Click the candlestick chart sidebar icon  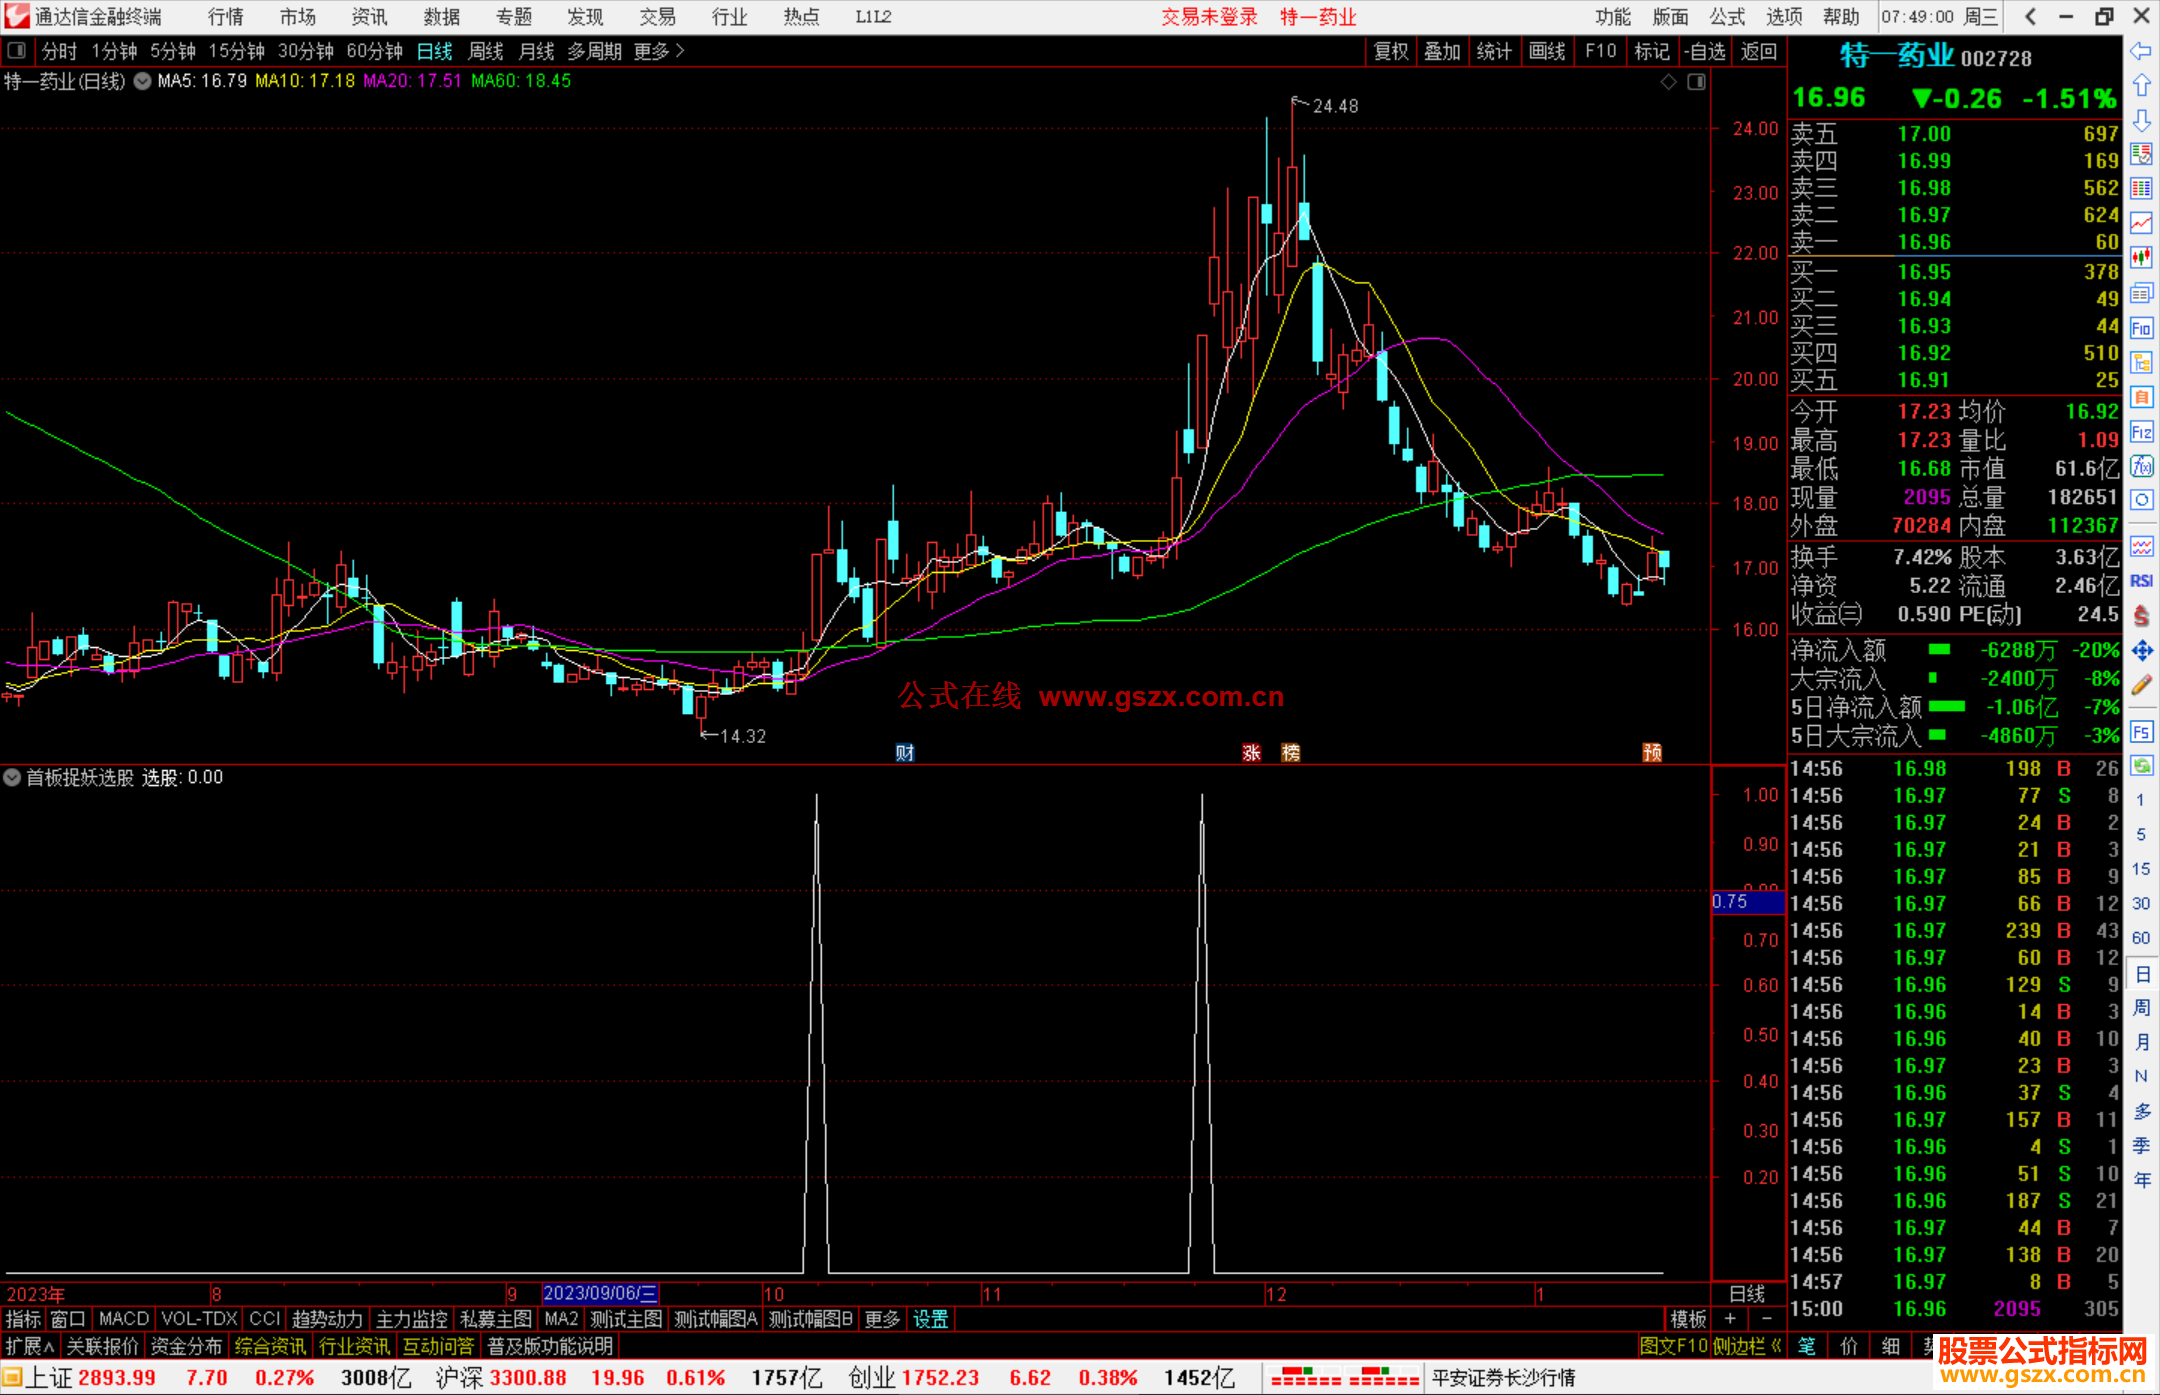coord(2141,258)
